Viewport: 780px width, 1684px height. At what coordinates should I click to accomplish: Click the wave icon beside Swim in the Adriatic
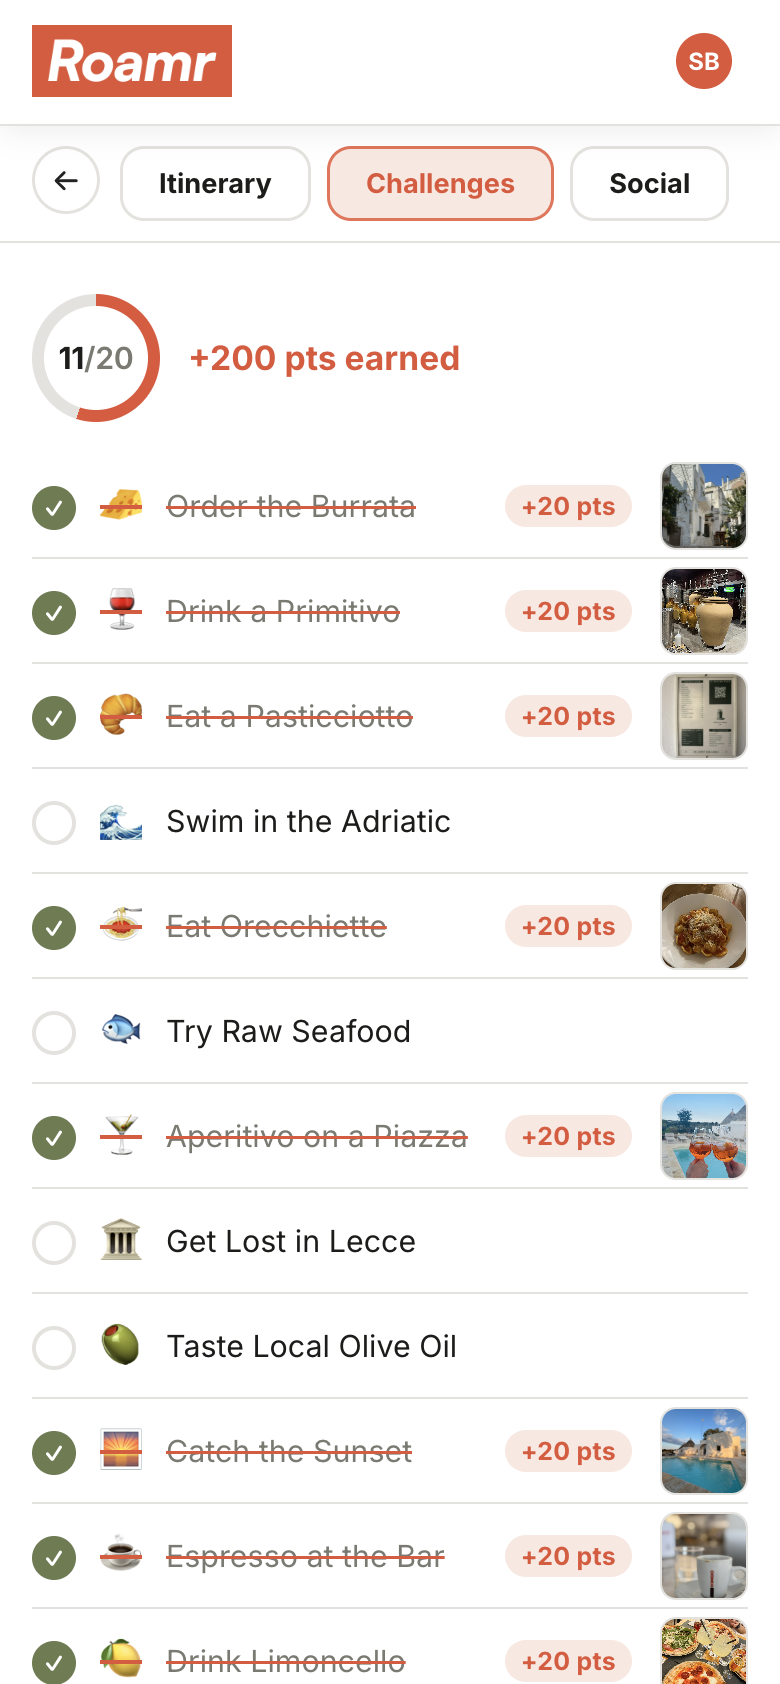[x=121, y=822]
